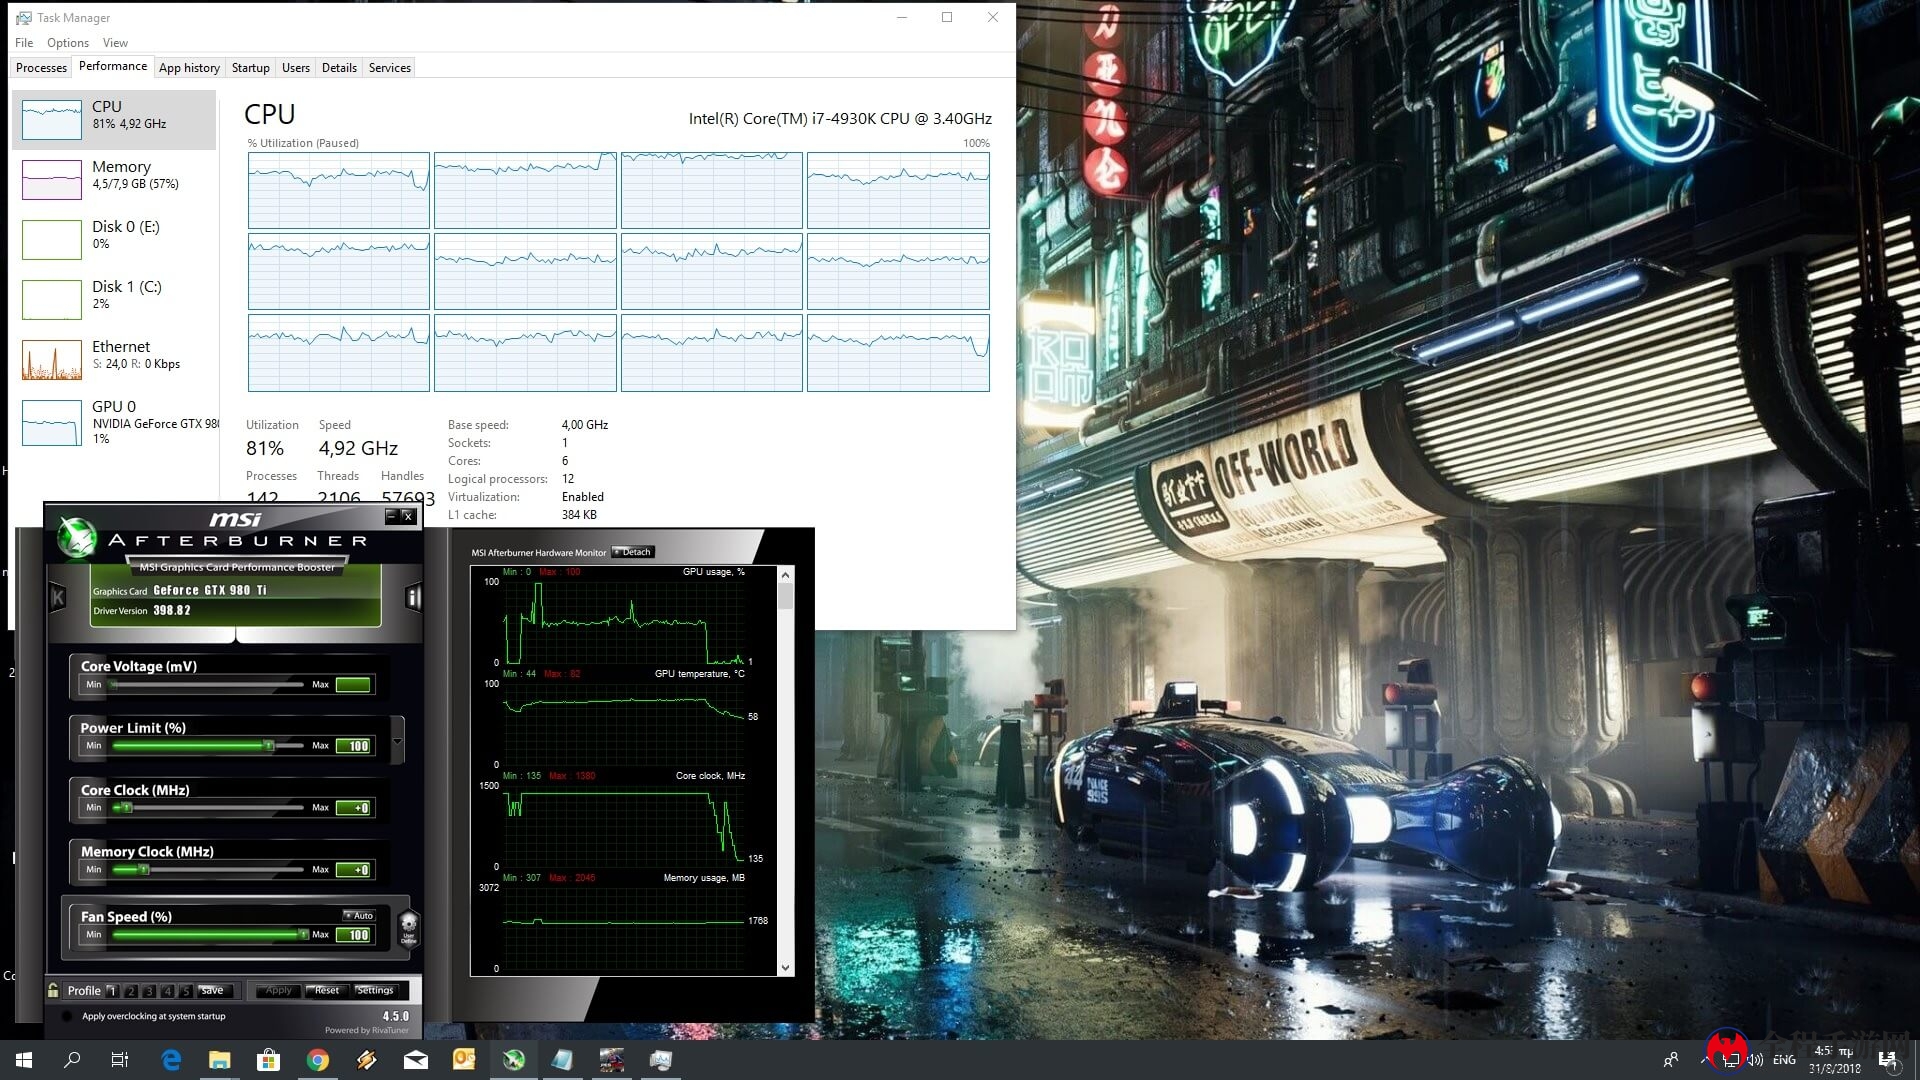Click the Afterburner profile Save button

pos(215,990)
